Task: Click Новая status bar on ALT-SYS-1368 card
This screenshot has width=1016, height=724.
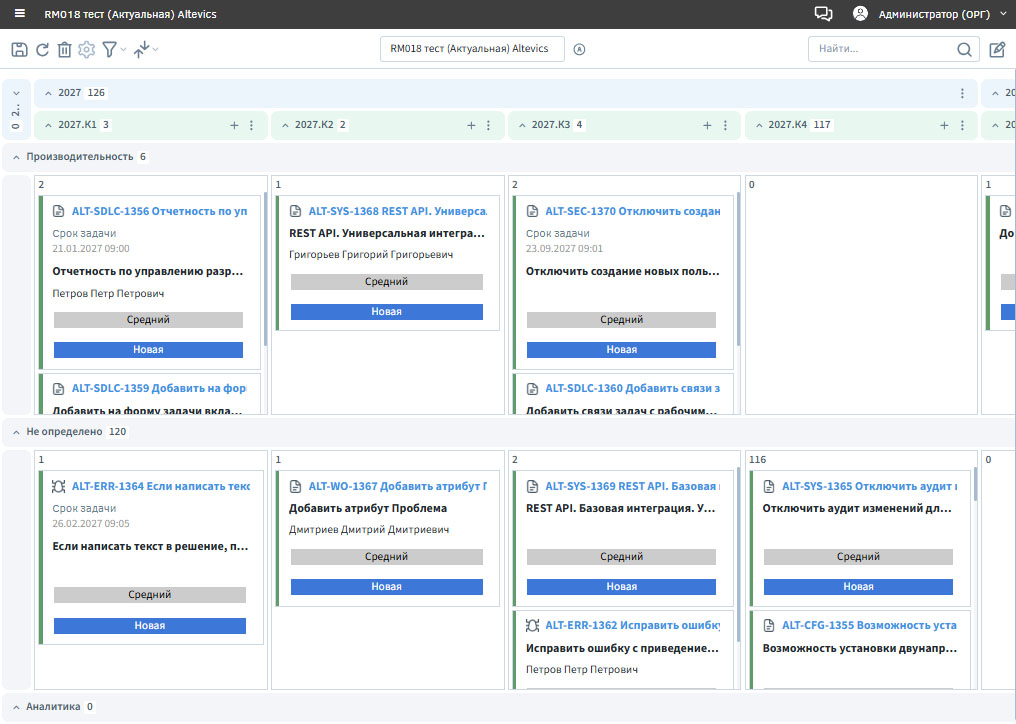Action: pos(386,312)
